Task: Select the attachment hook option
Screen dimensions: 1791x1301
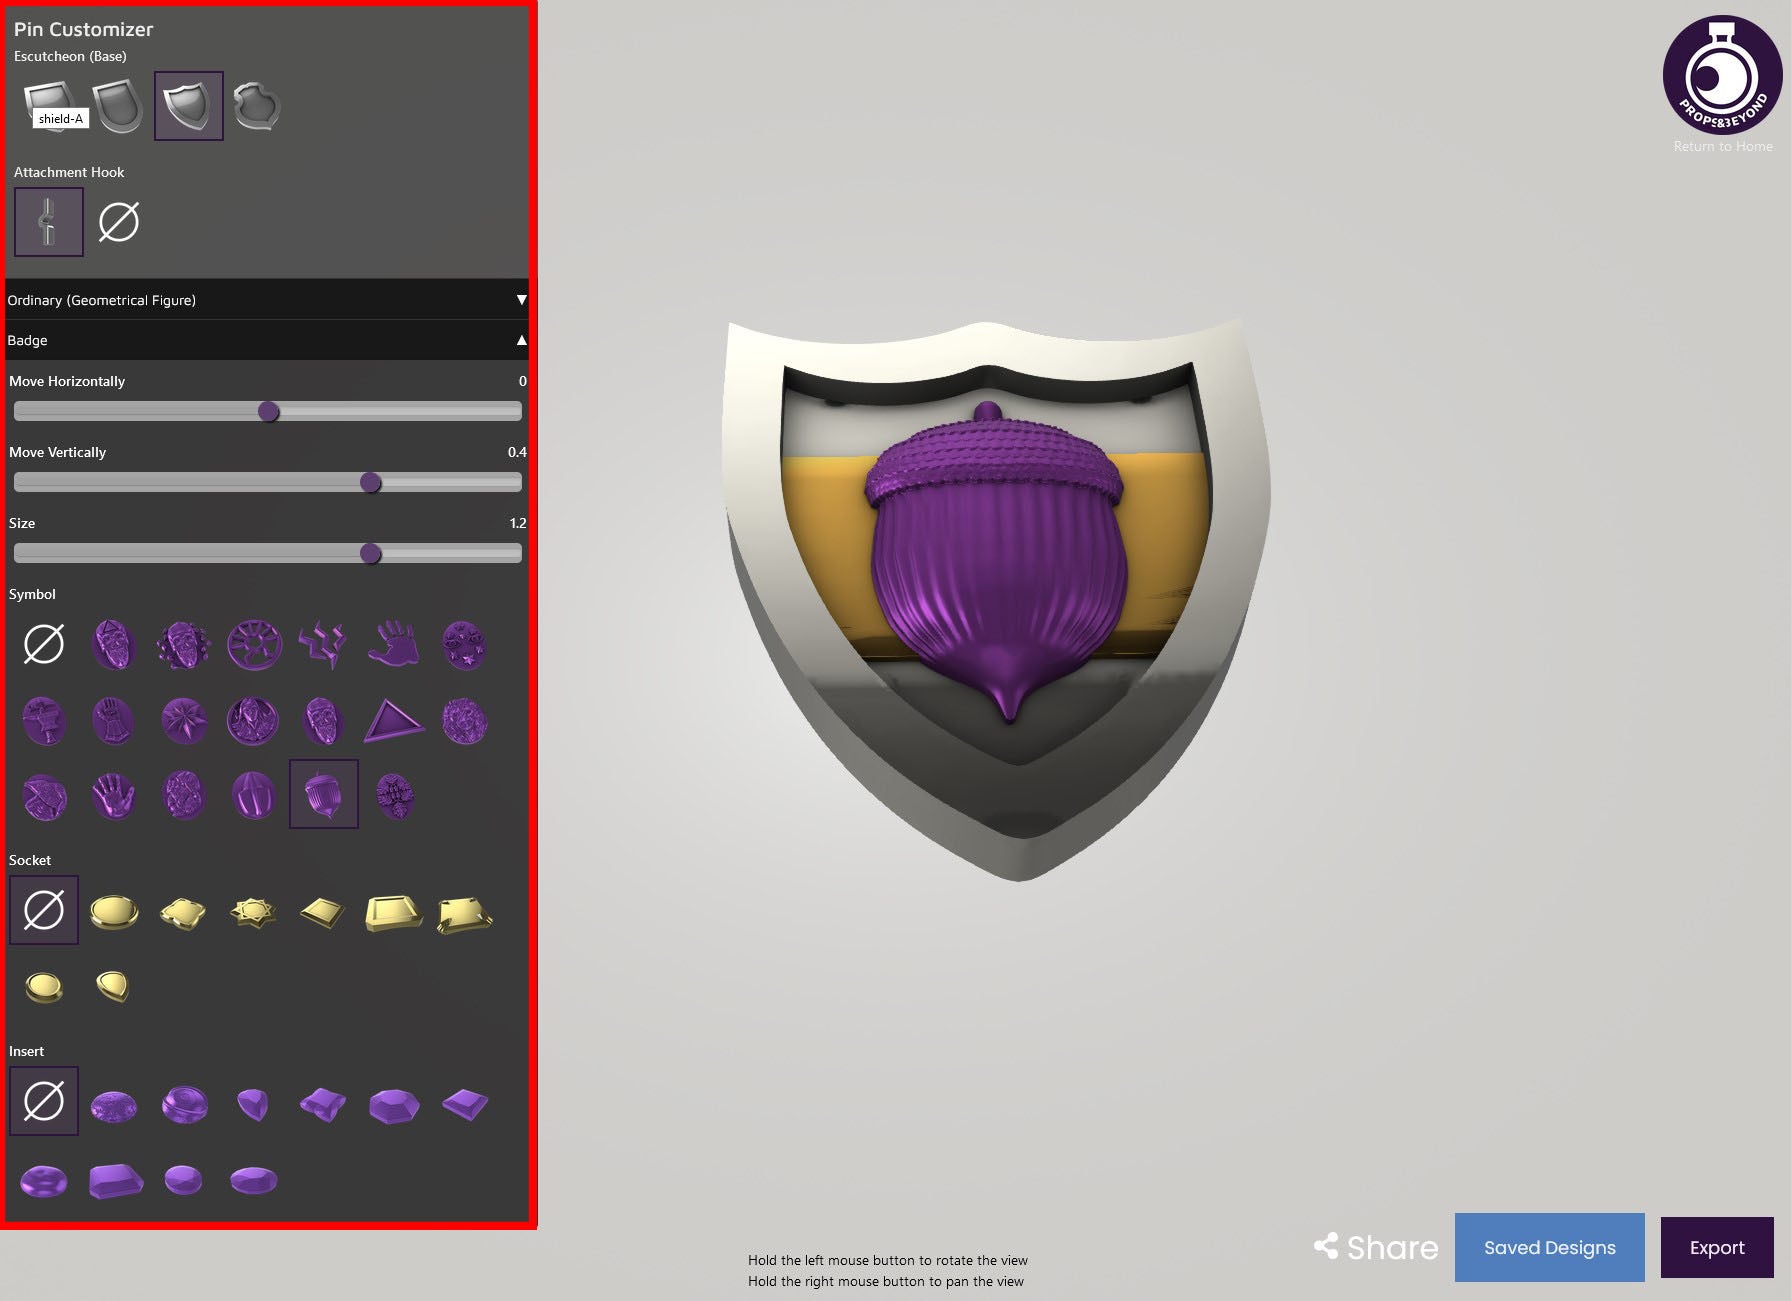Action: pyautogui.click(x=49, y=222)
